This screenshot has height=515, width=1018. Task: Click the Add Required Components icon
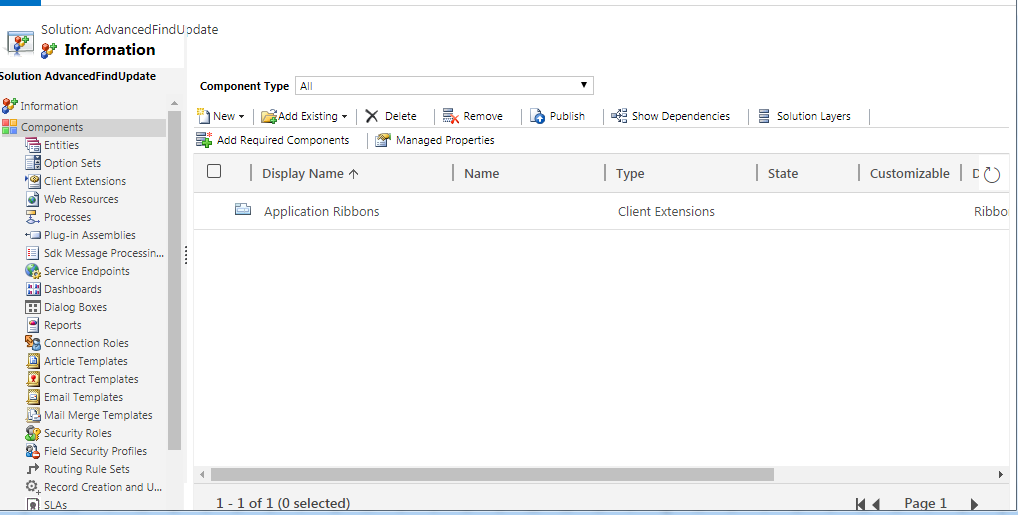[x=204, y=140]
